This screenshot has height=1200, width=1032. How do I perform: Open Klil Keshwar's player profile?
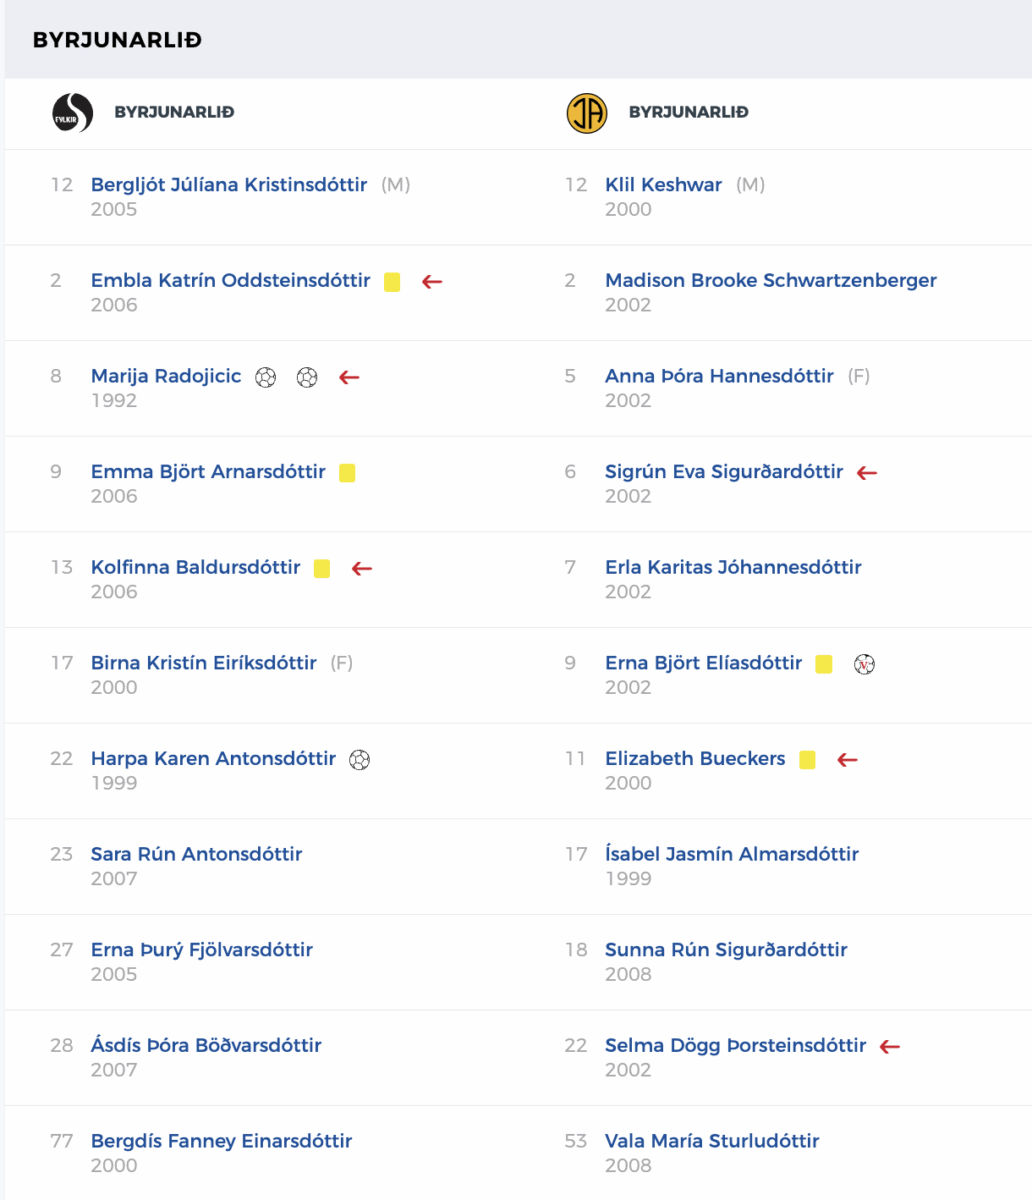click(x=663, y=185)
